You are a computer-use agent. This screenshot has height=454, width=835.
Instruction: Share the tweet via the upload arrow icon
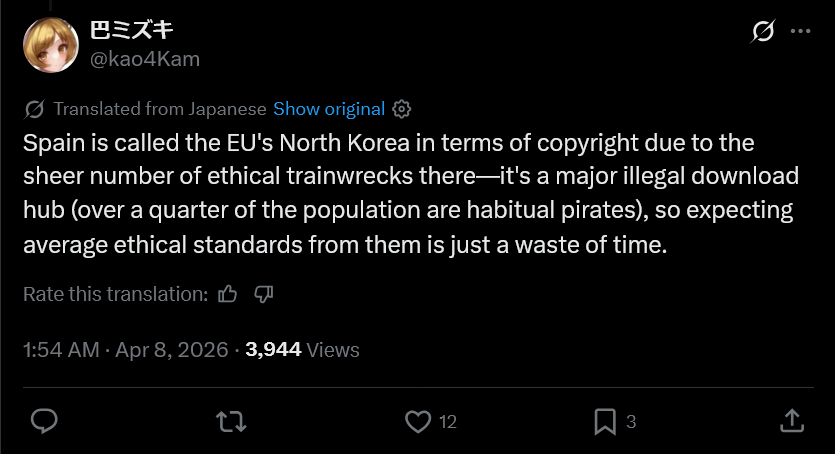[x=791, y=422]
